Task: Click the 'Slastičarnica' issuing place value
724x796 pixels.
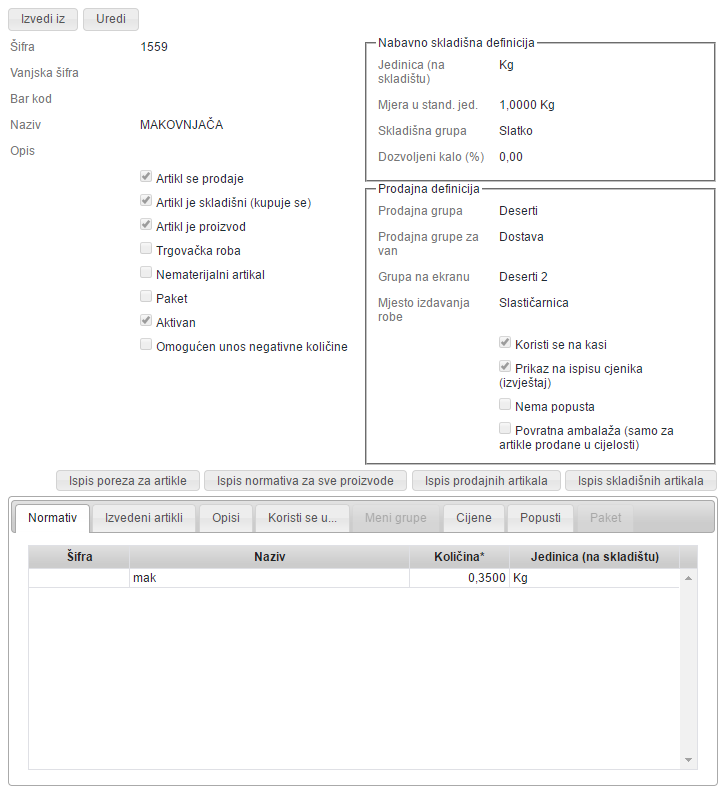Action: (x=534, y=303)
